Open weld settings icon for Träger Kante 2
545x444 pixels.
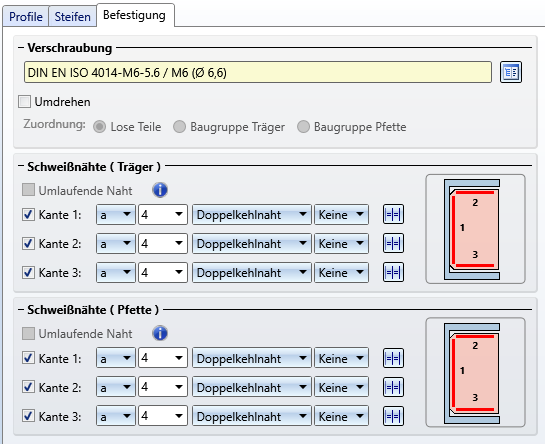click(393, 243)
